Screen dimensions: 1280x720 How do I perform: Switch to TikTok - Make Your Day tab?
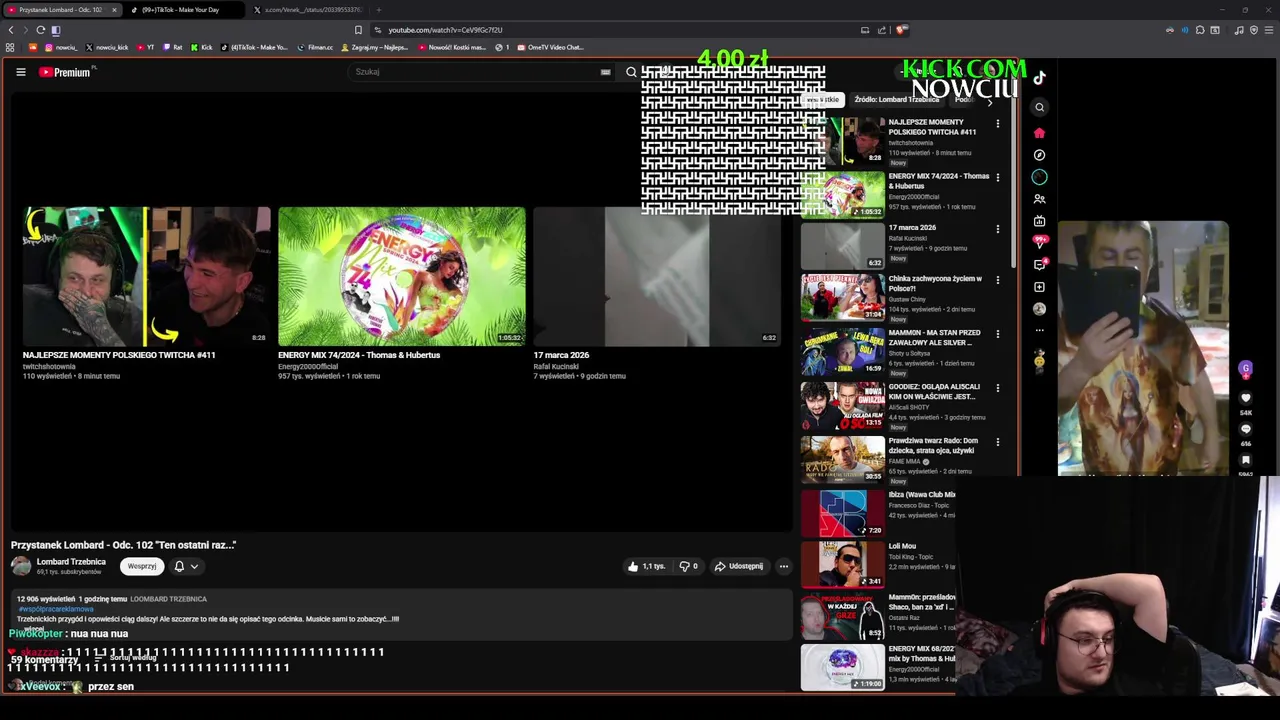[x=184, y=10]
